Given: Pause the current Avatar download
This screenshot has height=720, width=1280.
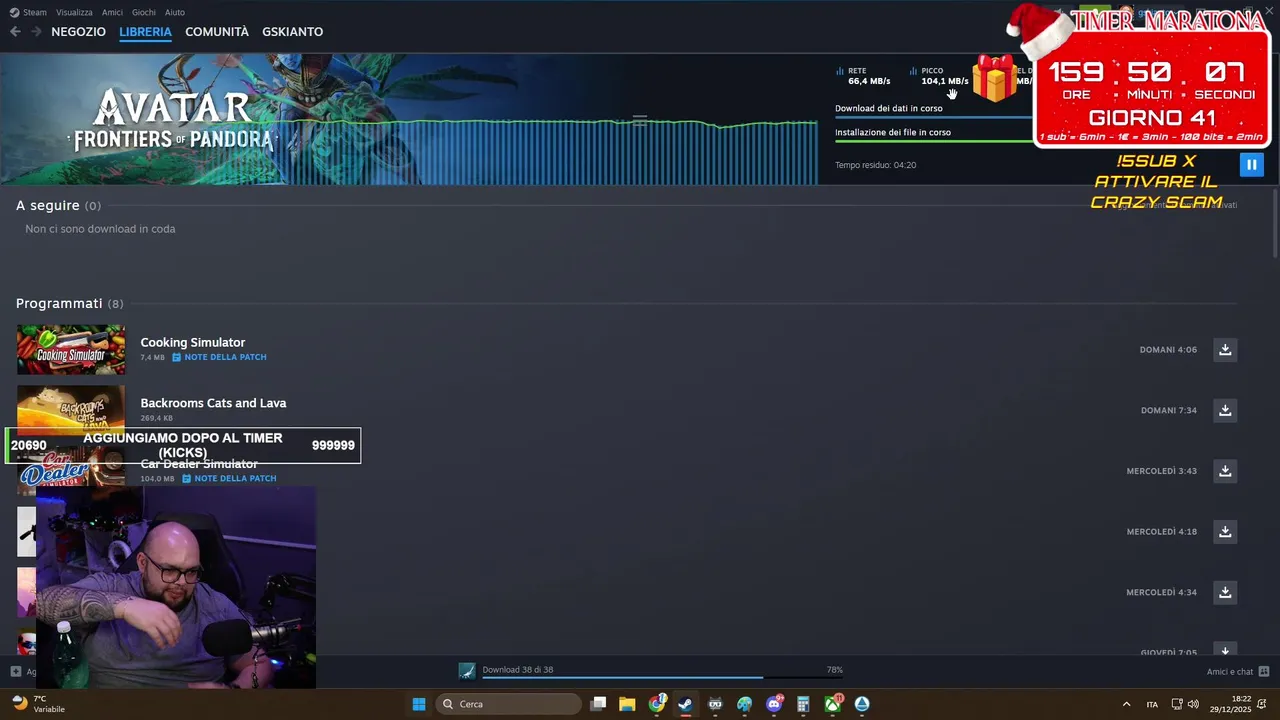Looking at the screenshot, I should click(1251, 165).
